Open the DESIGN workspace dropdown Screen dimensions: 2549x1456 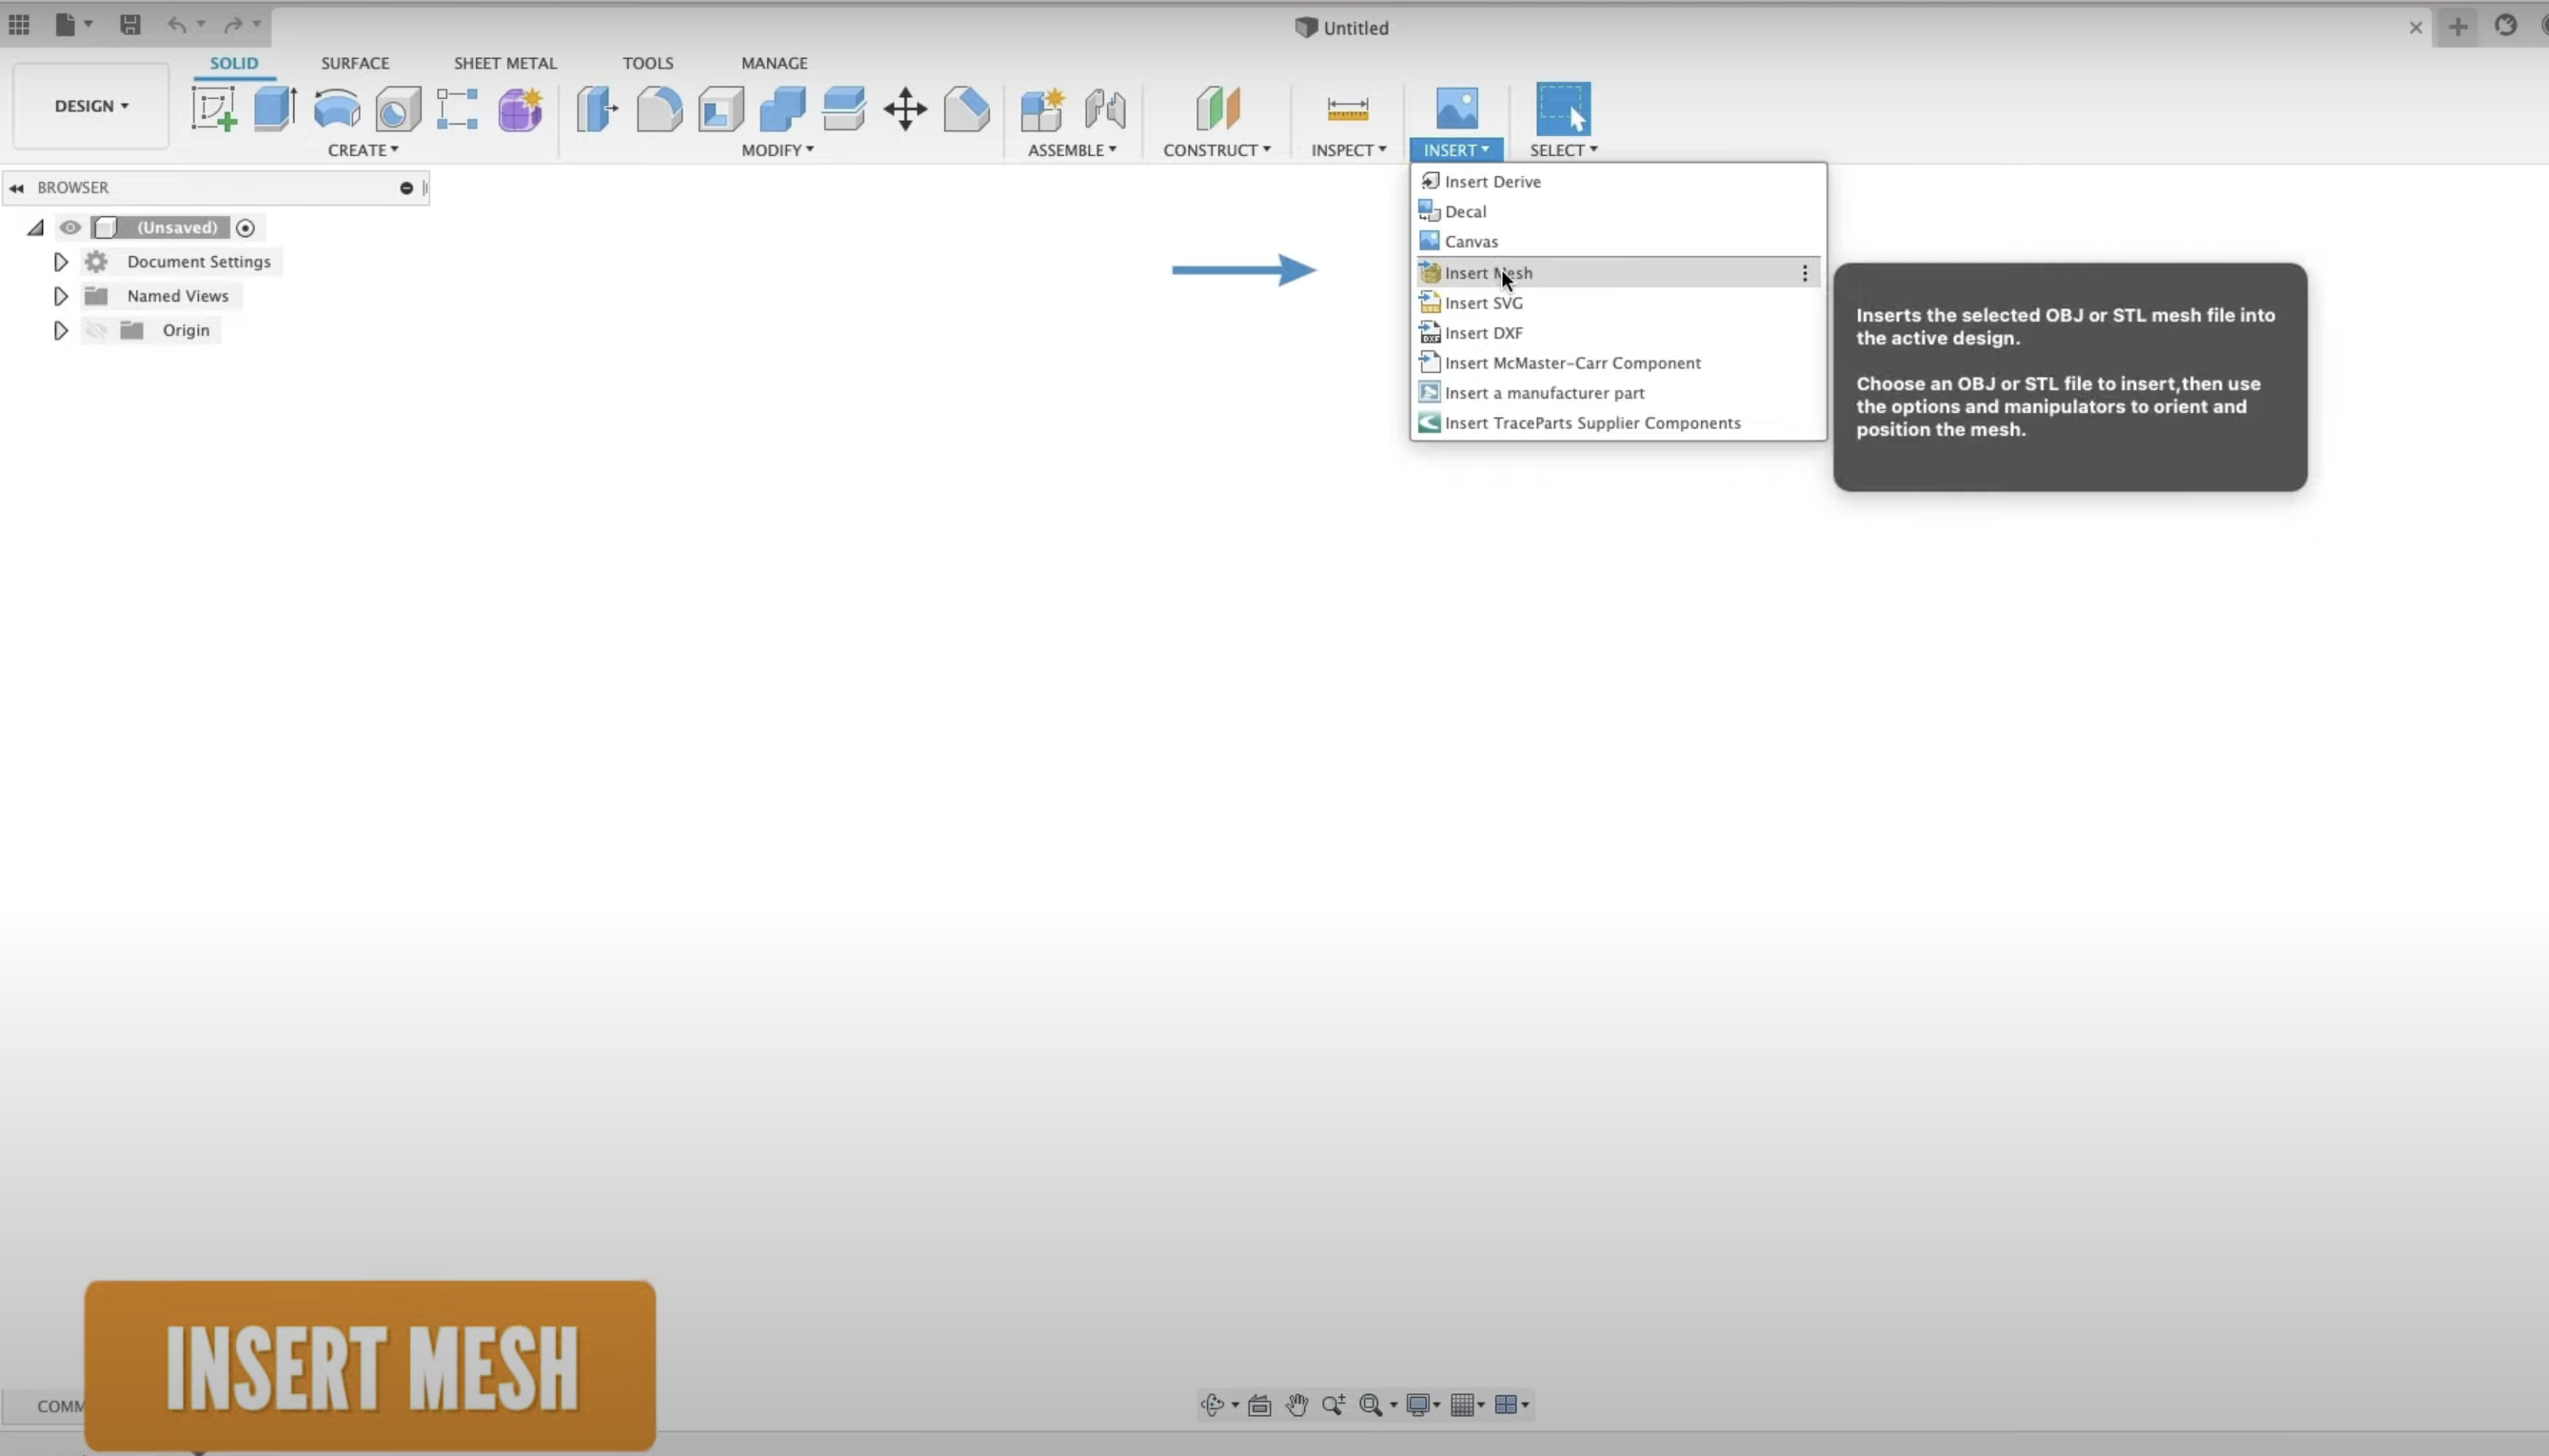[x=91, y=106]
